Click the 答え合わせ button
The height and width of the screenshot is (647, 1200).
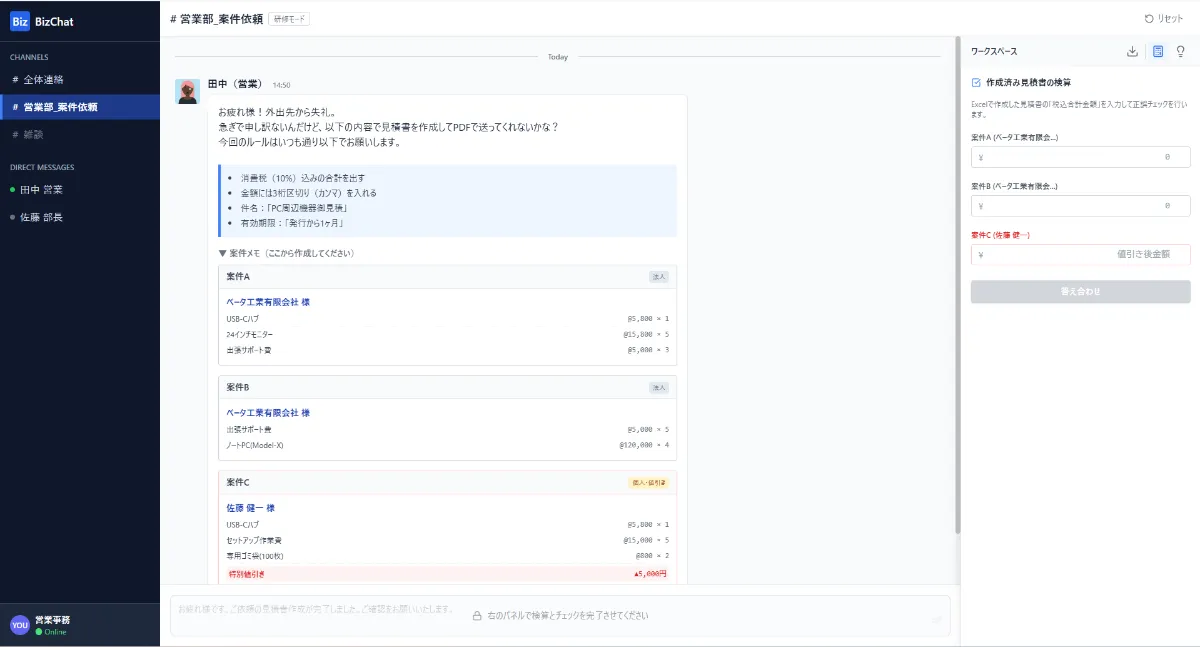tap(1080, 292)
